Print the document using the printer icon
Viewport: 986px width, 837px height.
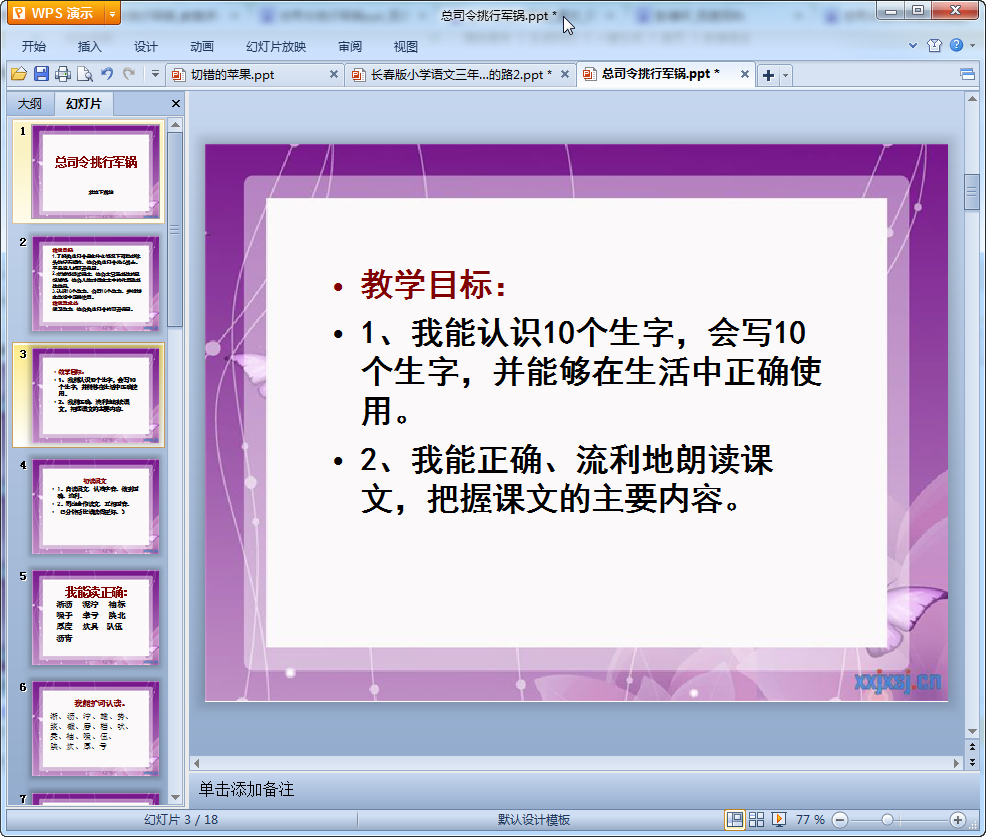click(x=63, y=74)
